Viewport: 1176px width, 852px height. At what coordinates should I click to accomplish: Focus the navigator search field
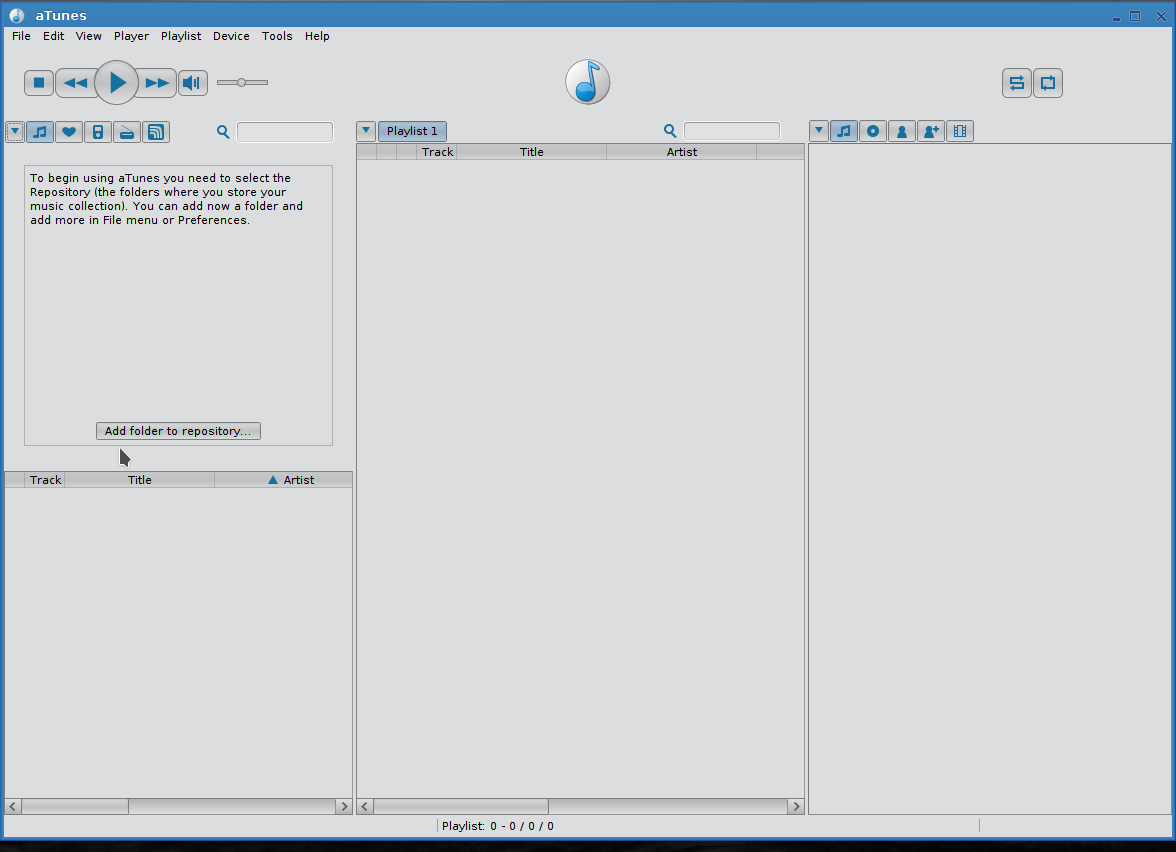[x=285, y=132]
